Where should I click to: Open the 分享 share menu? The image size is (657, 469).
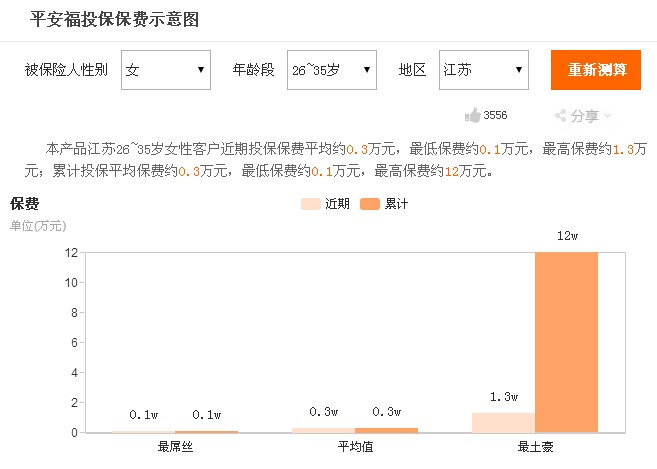(x=583, y=115)
